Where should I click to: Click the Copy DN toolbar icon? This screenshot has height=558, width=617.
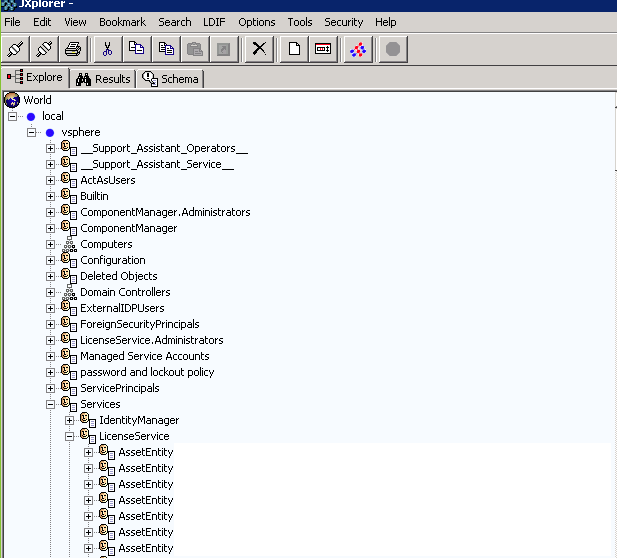point(166,50)
